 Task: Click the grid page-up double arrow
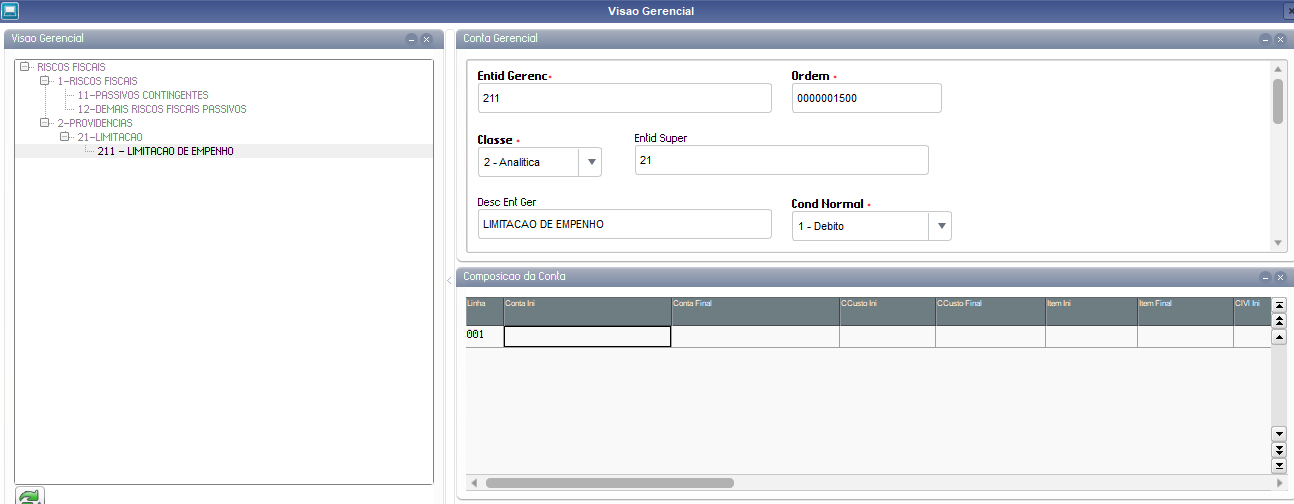click(x=1278, y=321)
